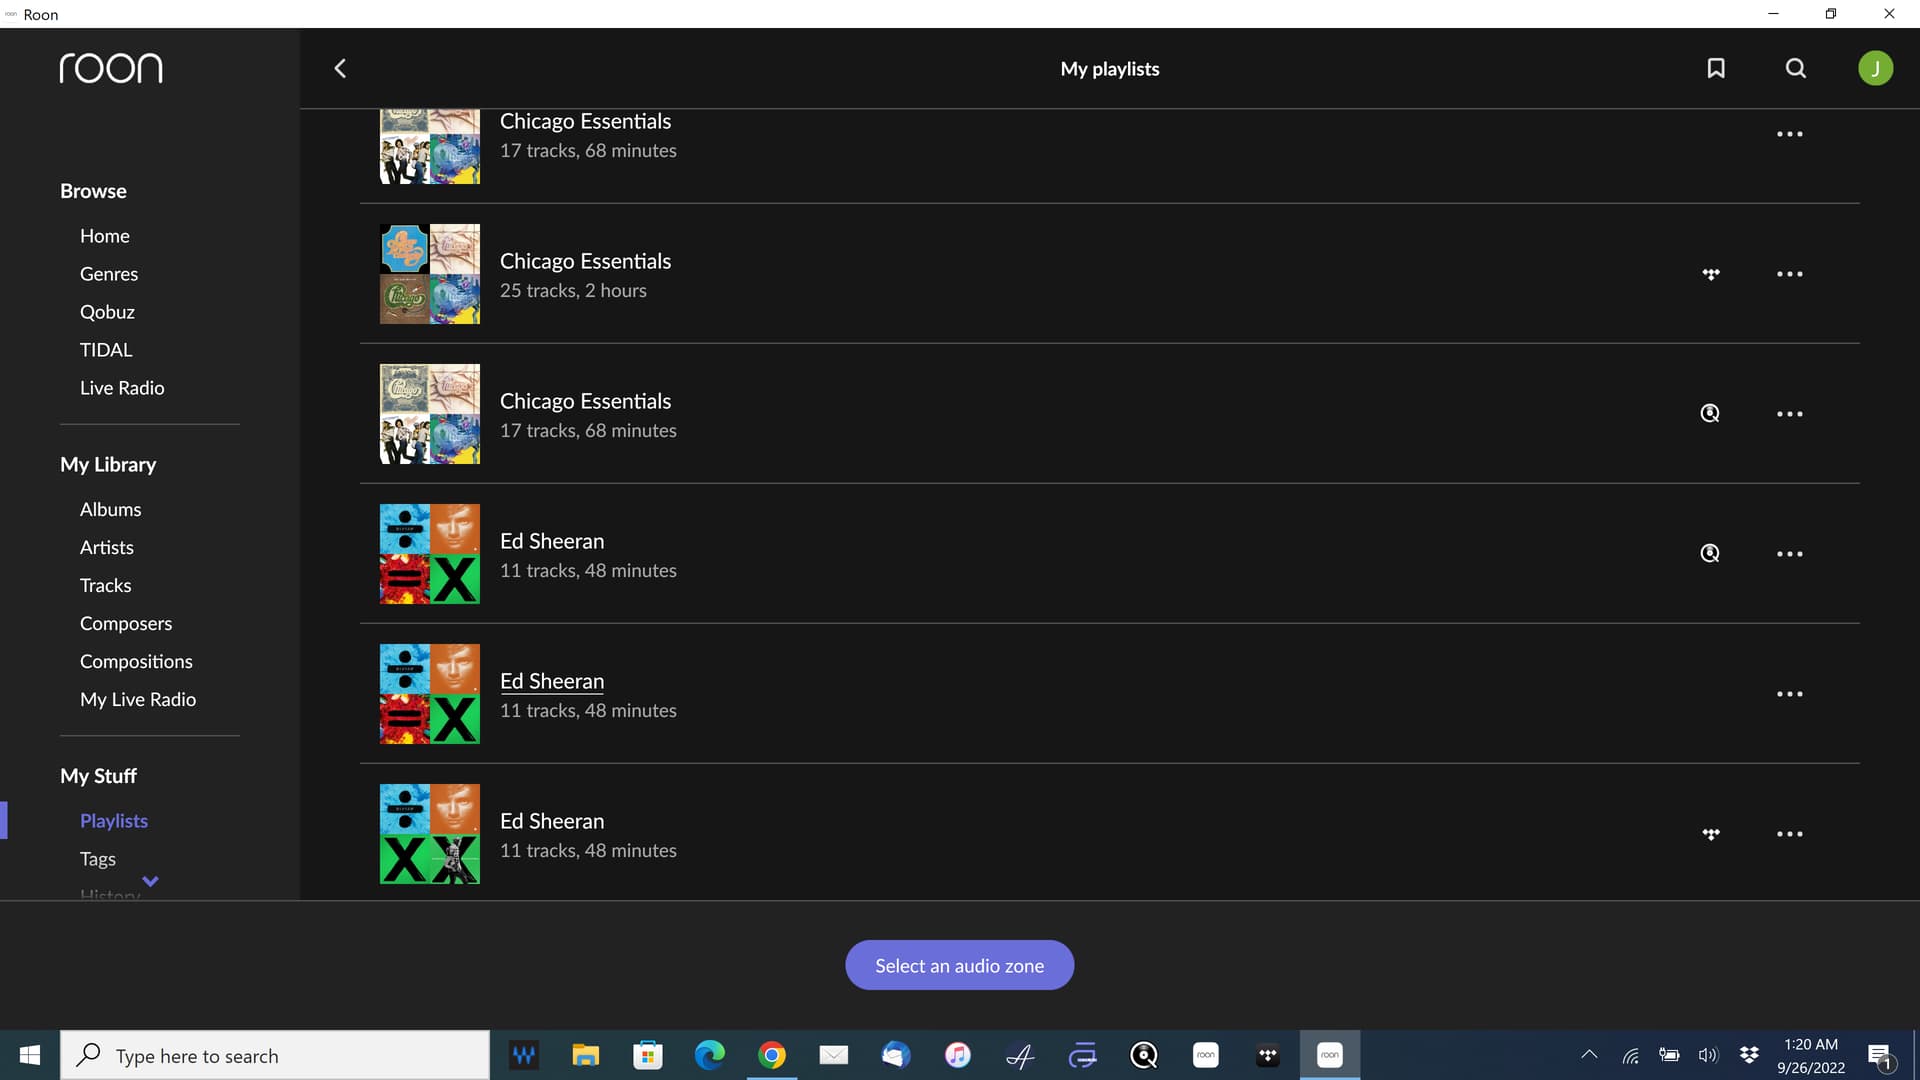Open Ed Sheeran playlist title beside Qobuz icon
Viewport: 1920px width, 1080px height.
552,541
